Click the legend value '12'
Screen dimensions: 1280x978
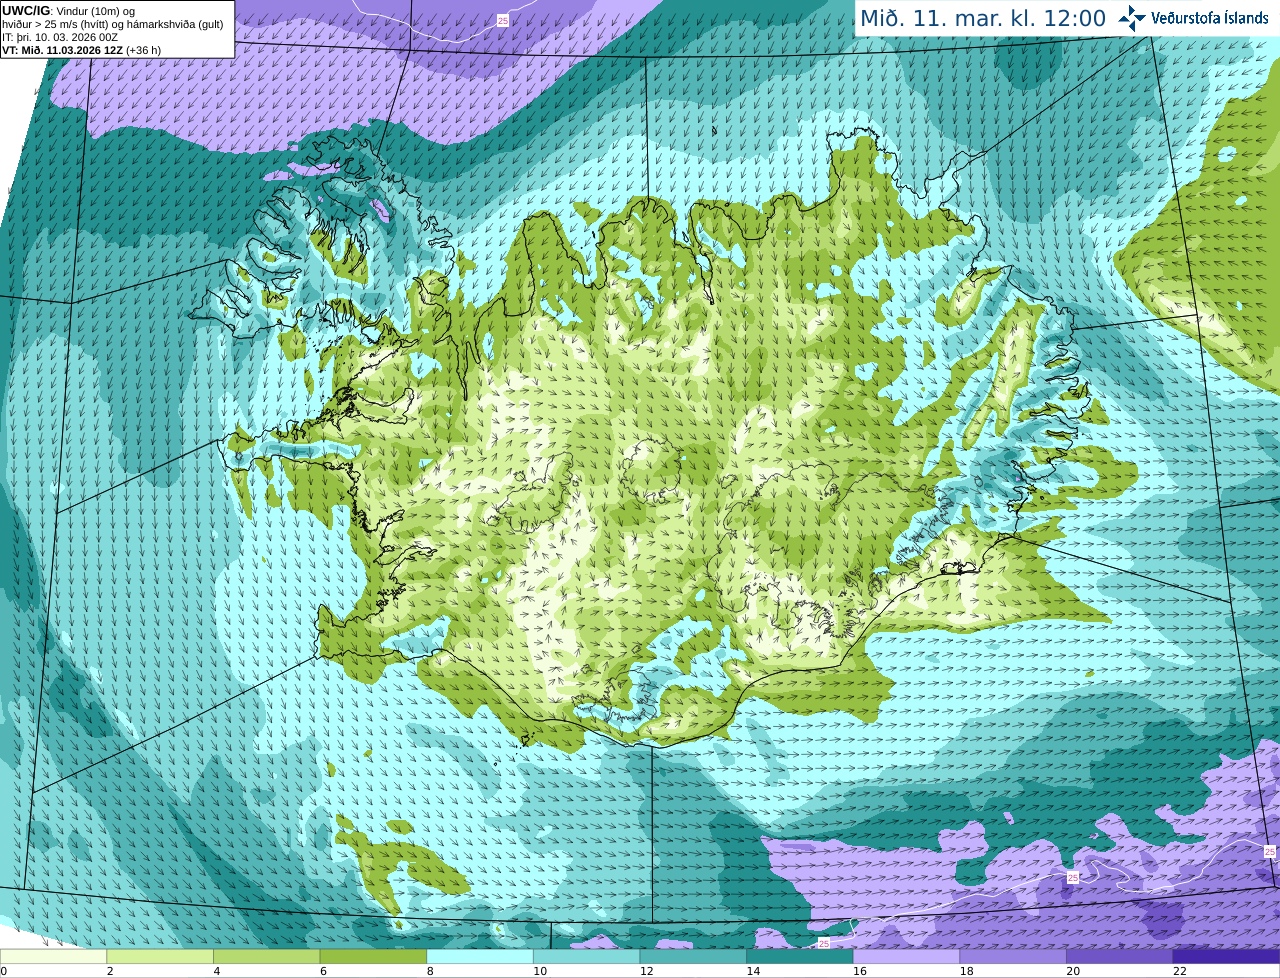647,971
